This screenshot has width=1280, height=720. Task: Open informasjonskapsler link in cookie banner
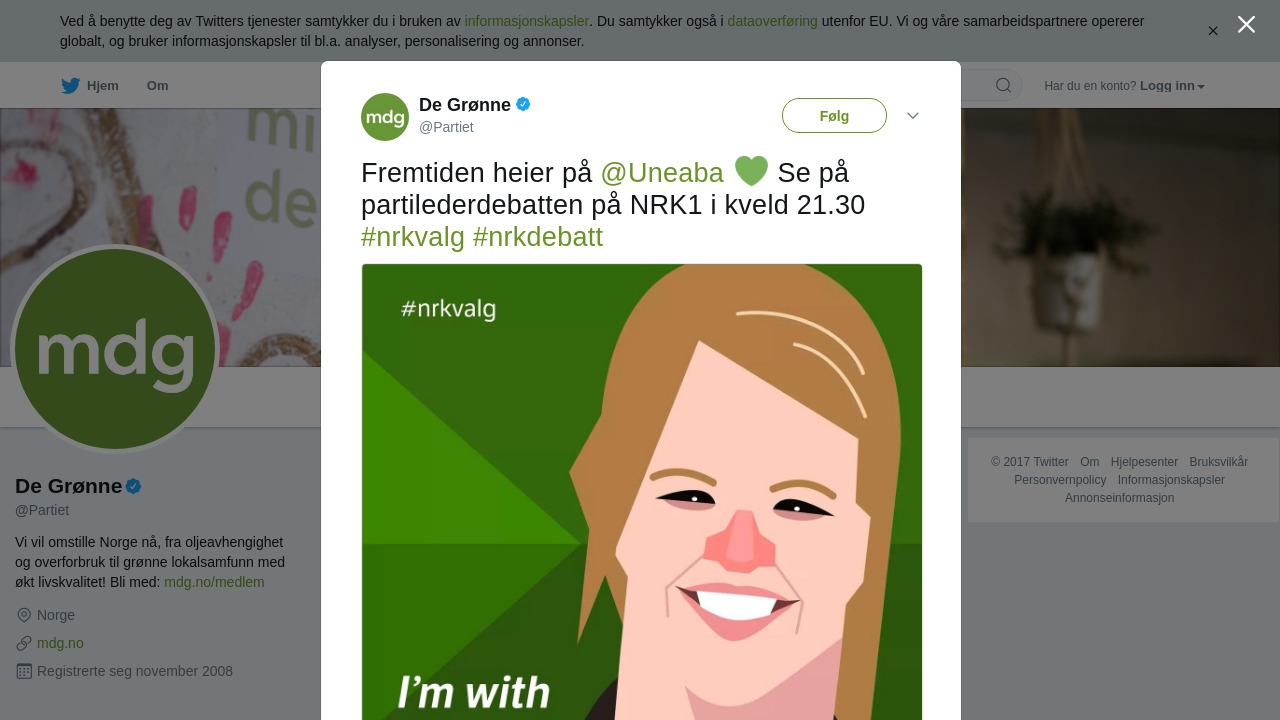(526, 21)
